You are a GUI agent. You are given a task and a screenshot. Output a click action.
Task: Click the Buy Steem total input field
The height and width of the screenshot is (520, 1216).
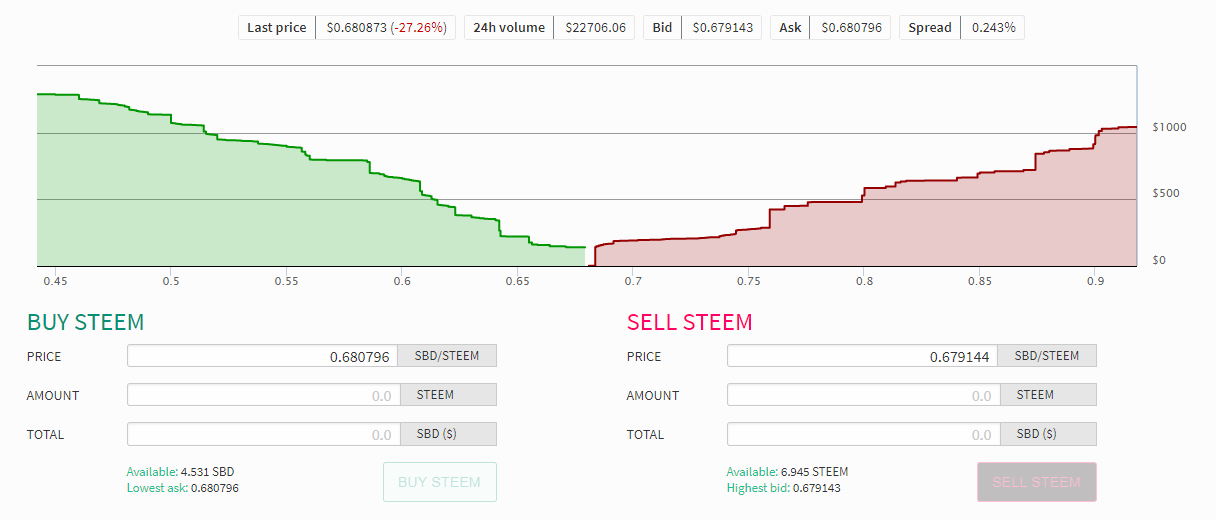point(264,434)
